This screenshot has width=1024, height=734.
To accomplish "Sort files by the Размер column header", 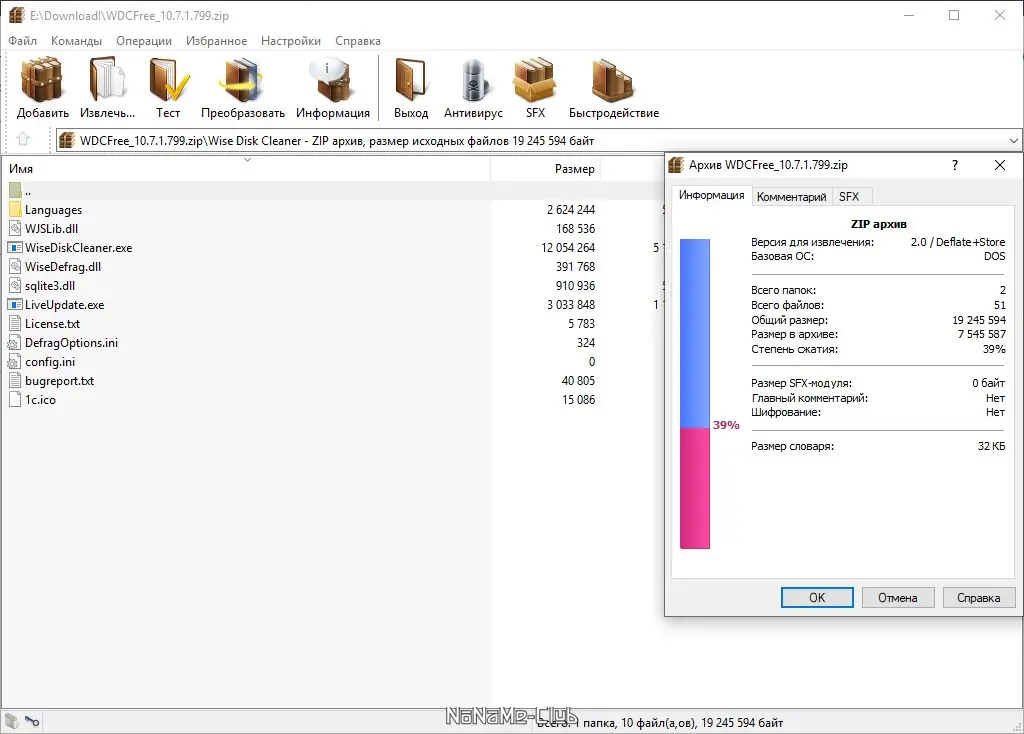I will pyautogui.click(x=545, y=168).
